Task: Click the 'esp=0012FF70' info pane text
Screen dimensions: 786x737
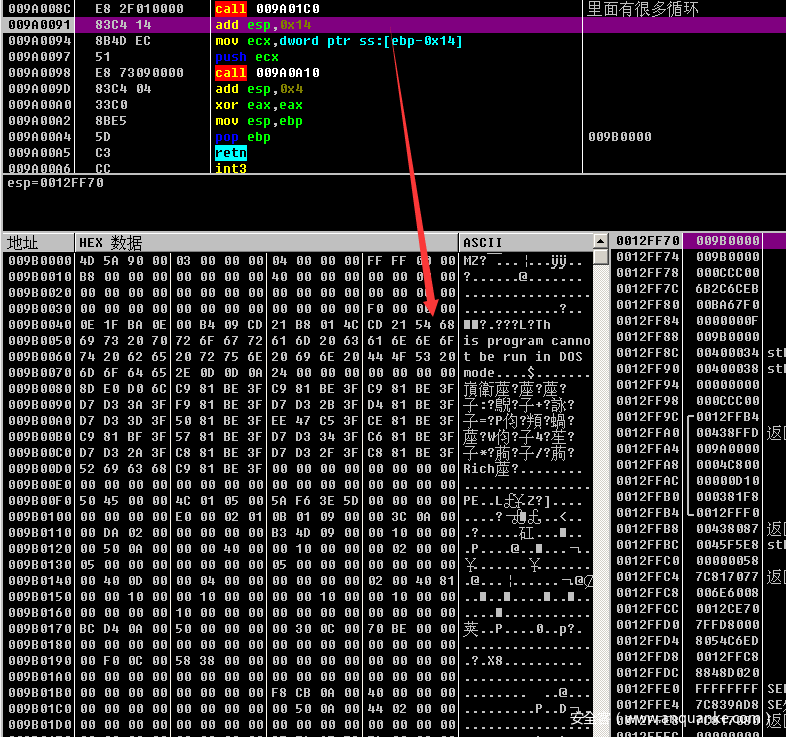Action: [55, 183]
